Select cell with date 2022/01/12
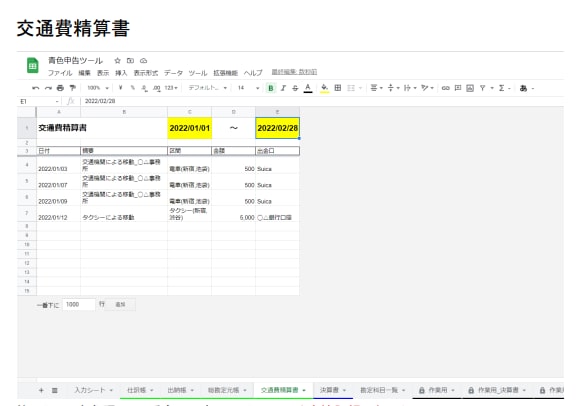The height and width of the screenshot is (406, 587). tap(58, 214)
